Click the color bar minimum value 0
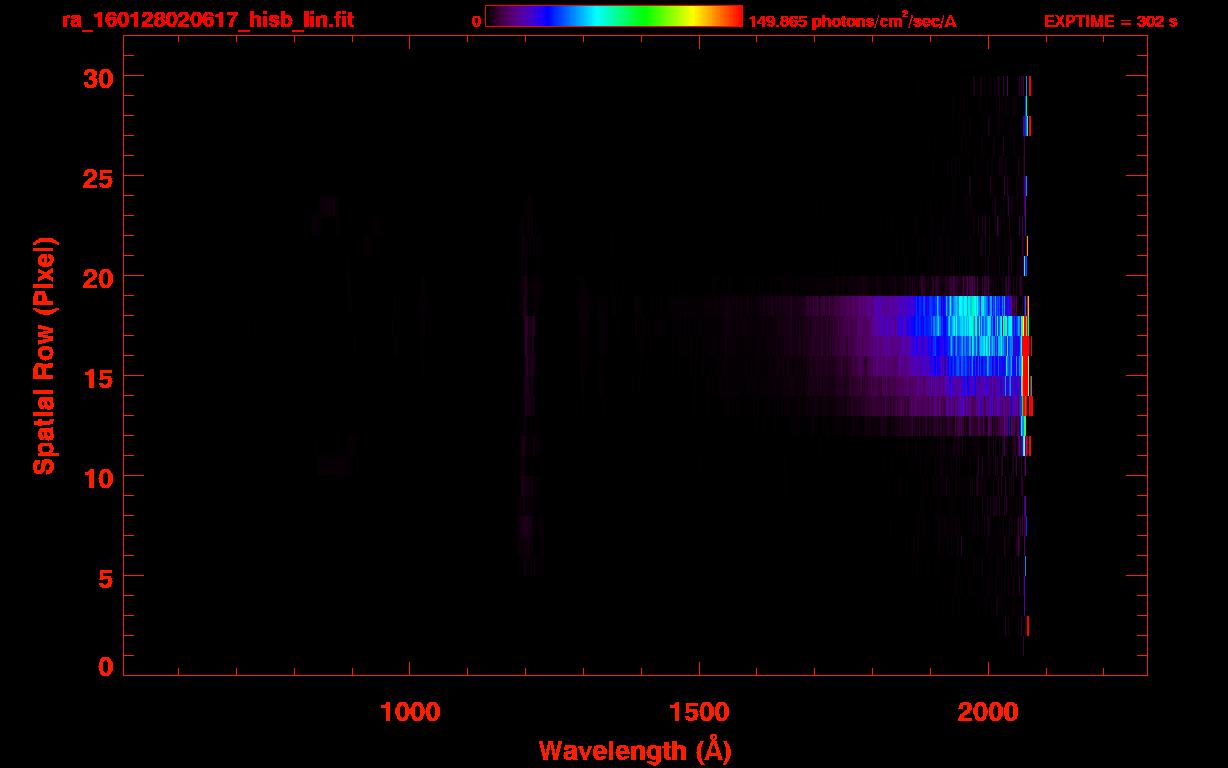The image size is (1228, 768). (x=476, y=21)
